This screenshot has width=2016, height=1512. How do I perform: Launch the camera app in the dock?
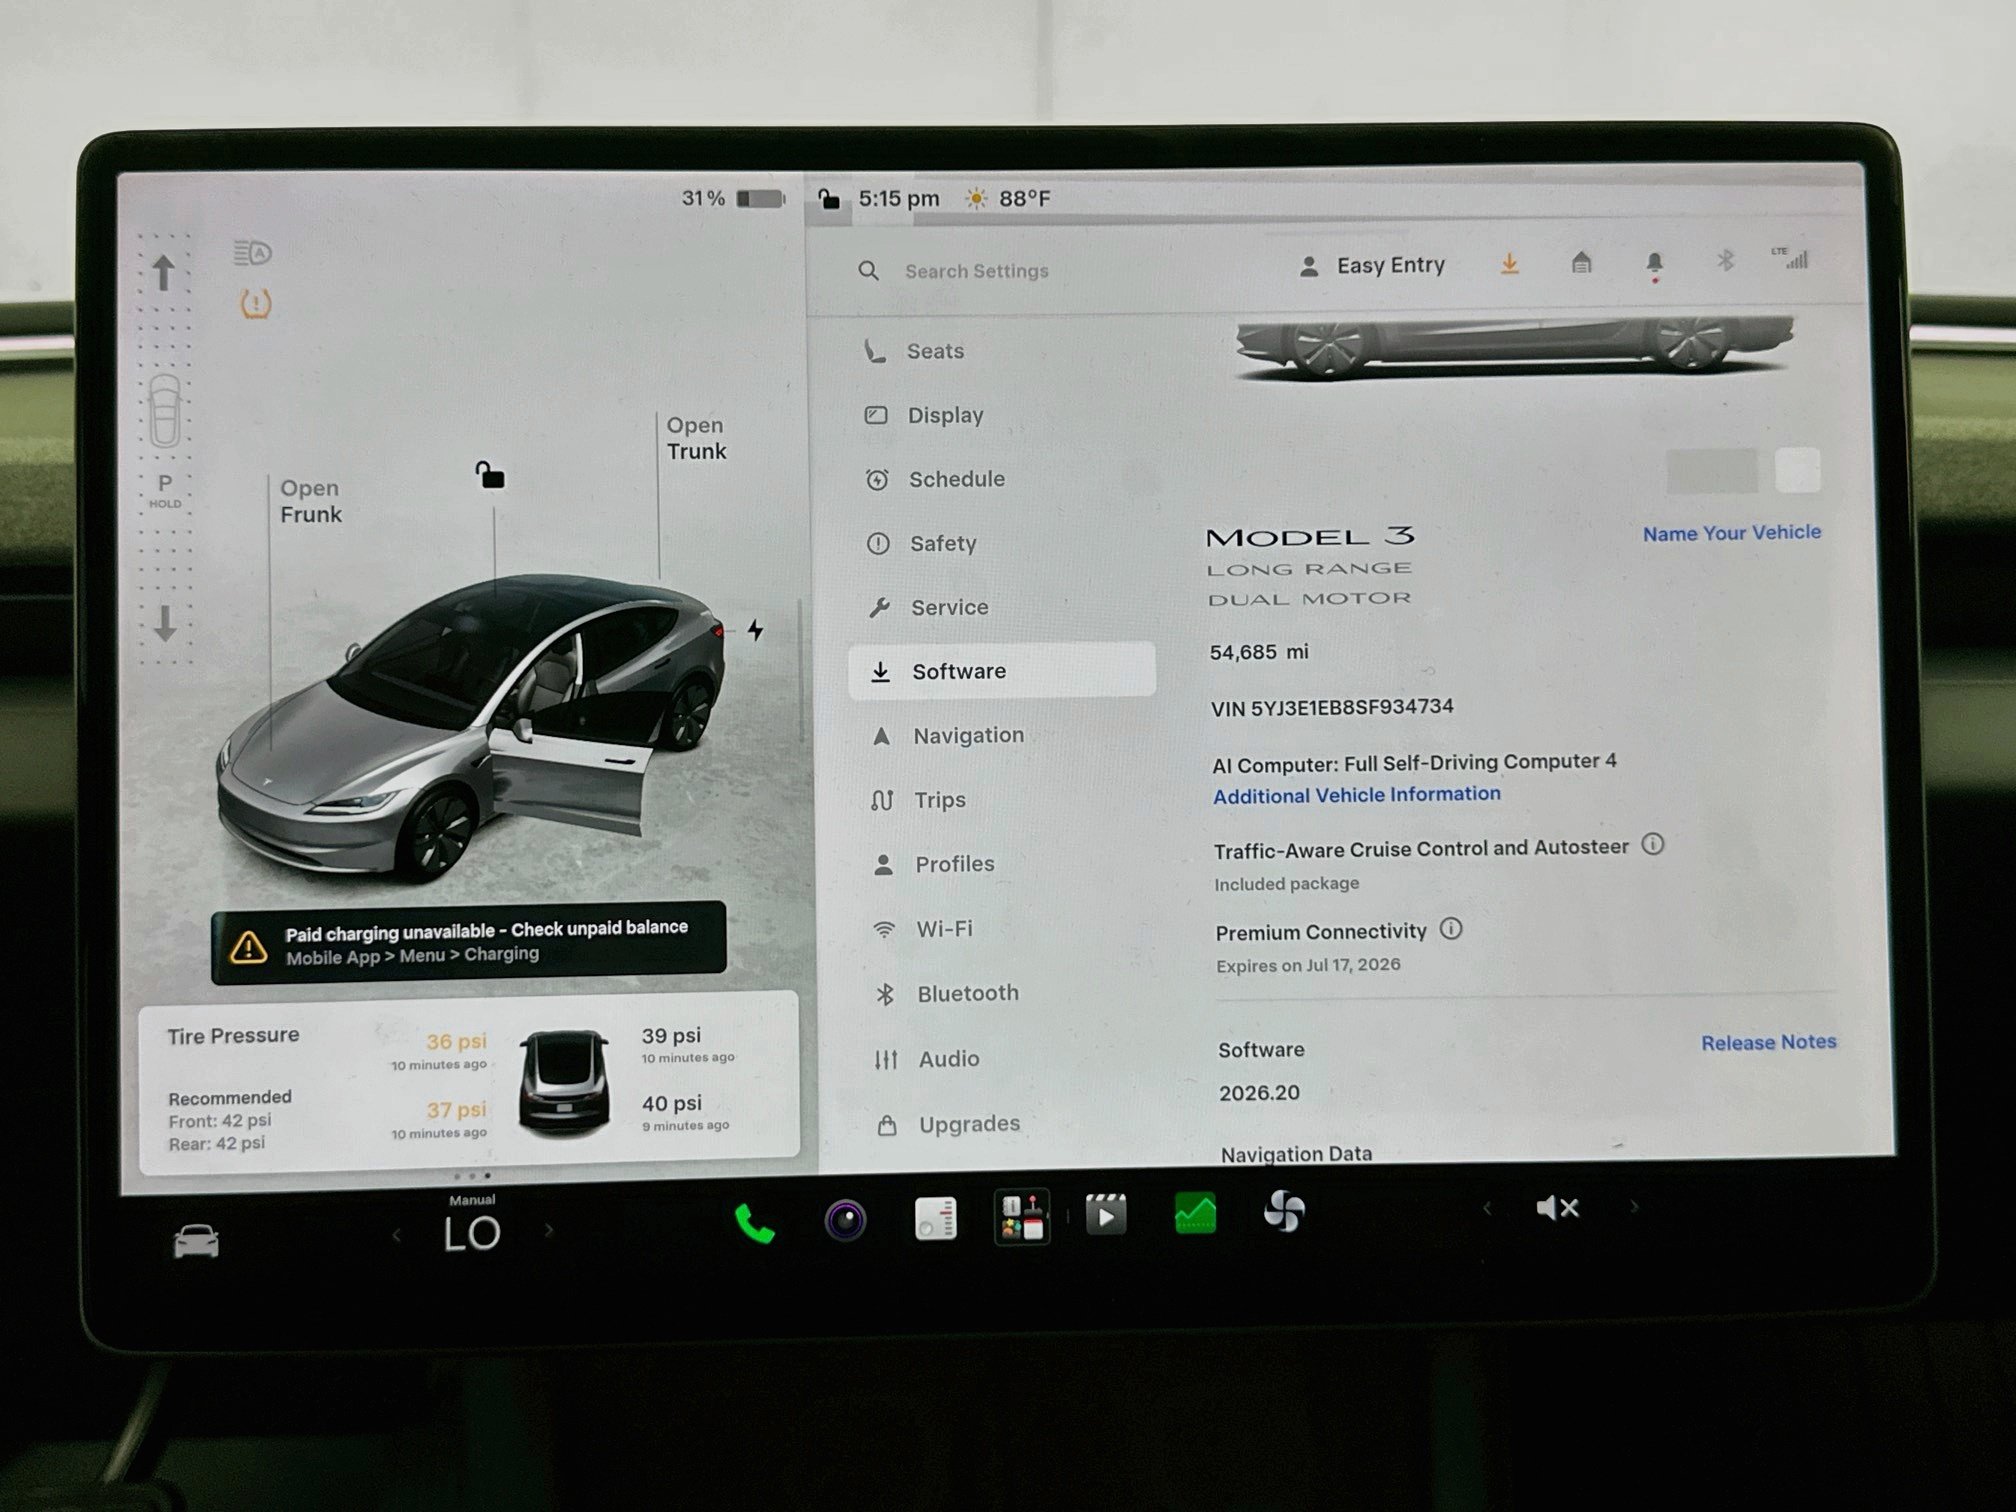coord(845,1220)
